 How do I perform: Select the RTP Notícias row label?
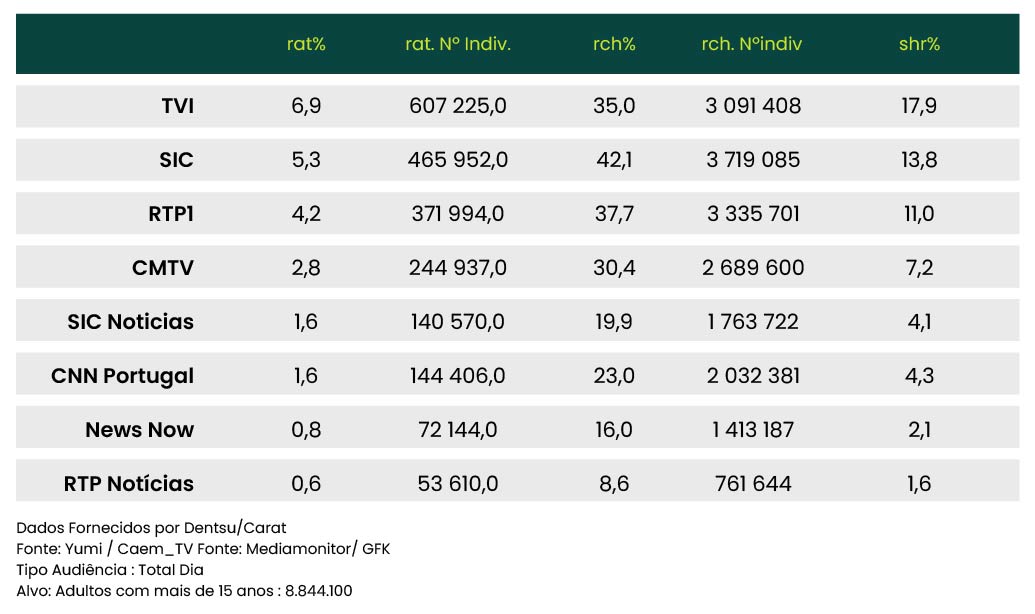tap(128, 484)
